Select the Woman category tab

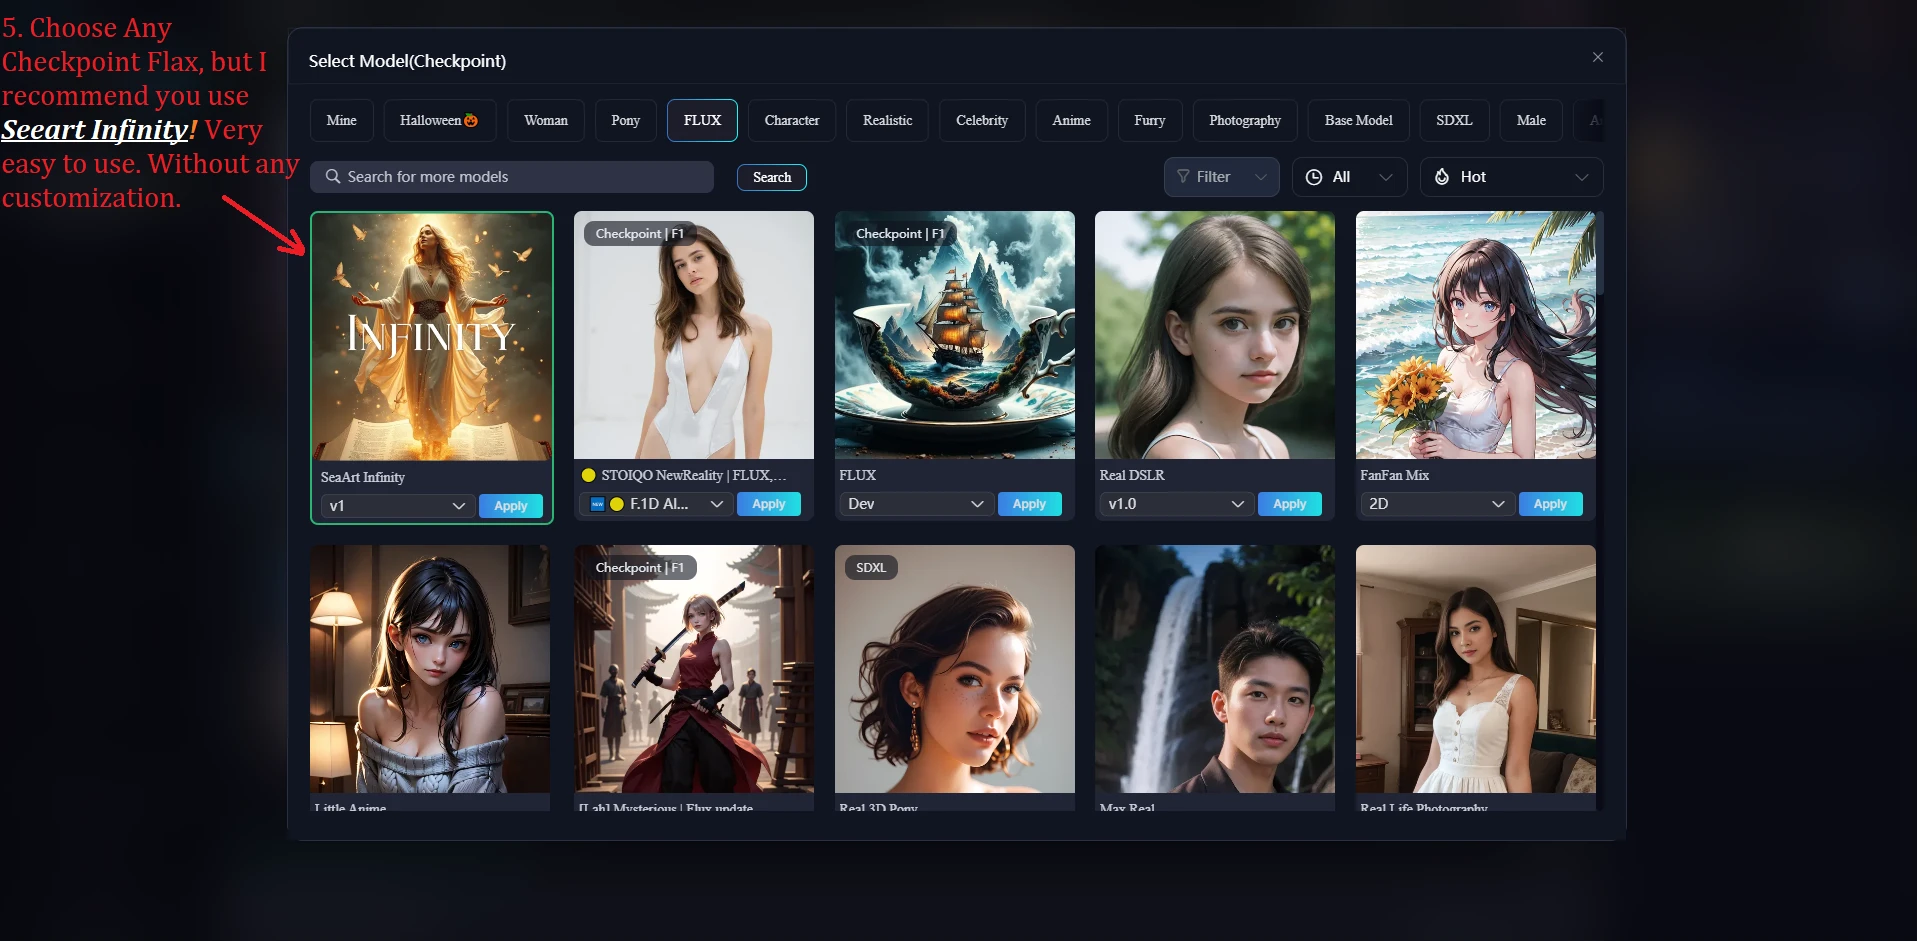(545, 120)
